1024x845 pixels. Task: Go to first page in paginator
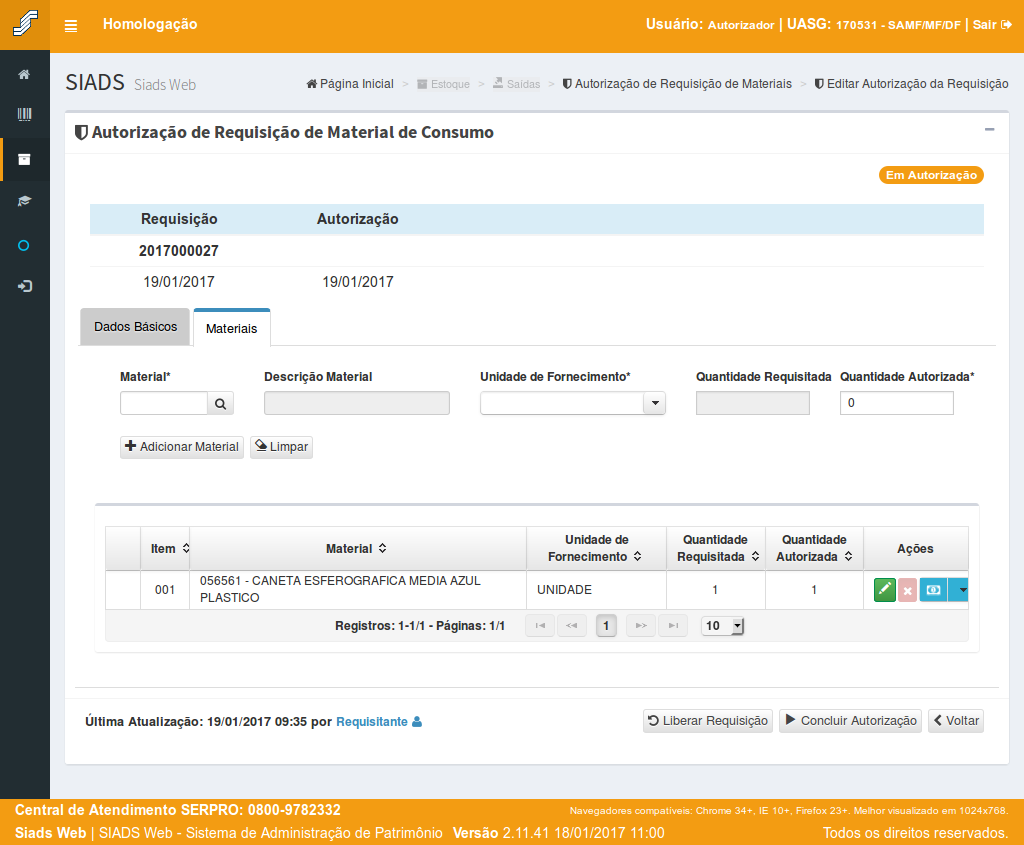point(540,626)
